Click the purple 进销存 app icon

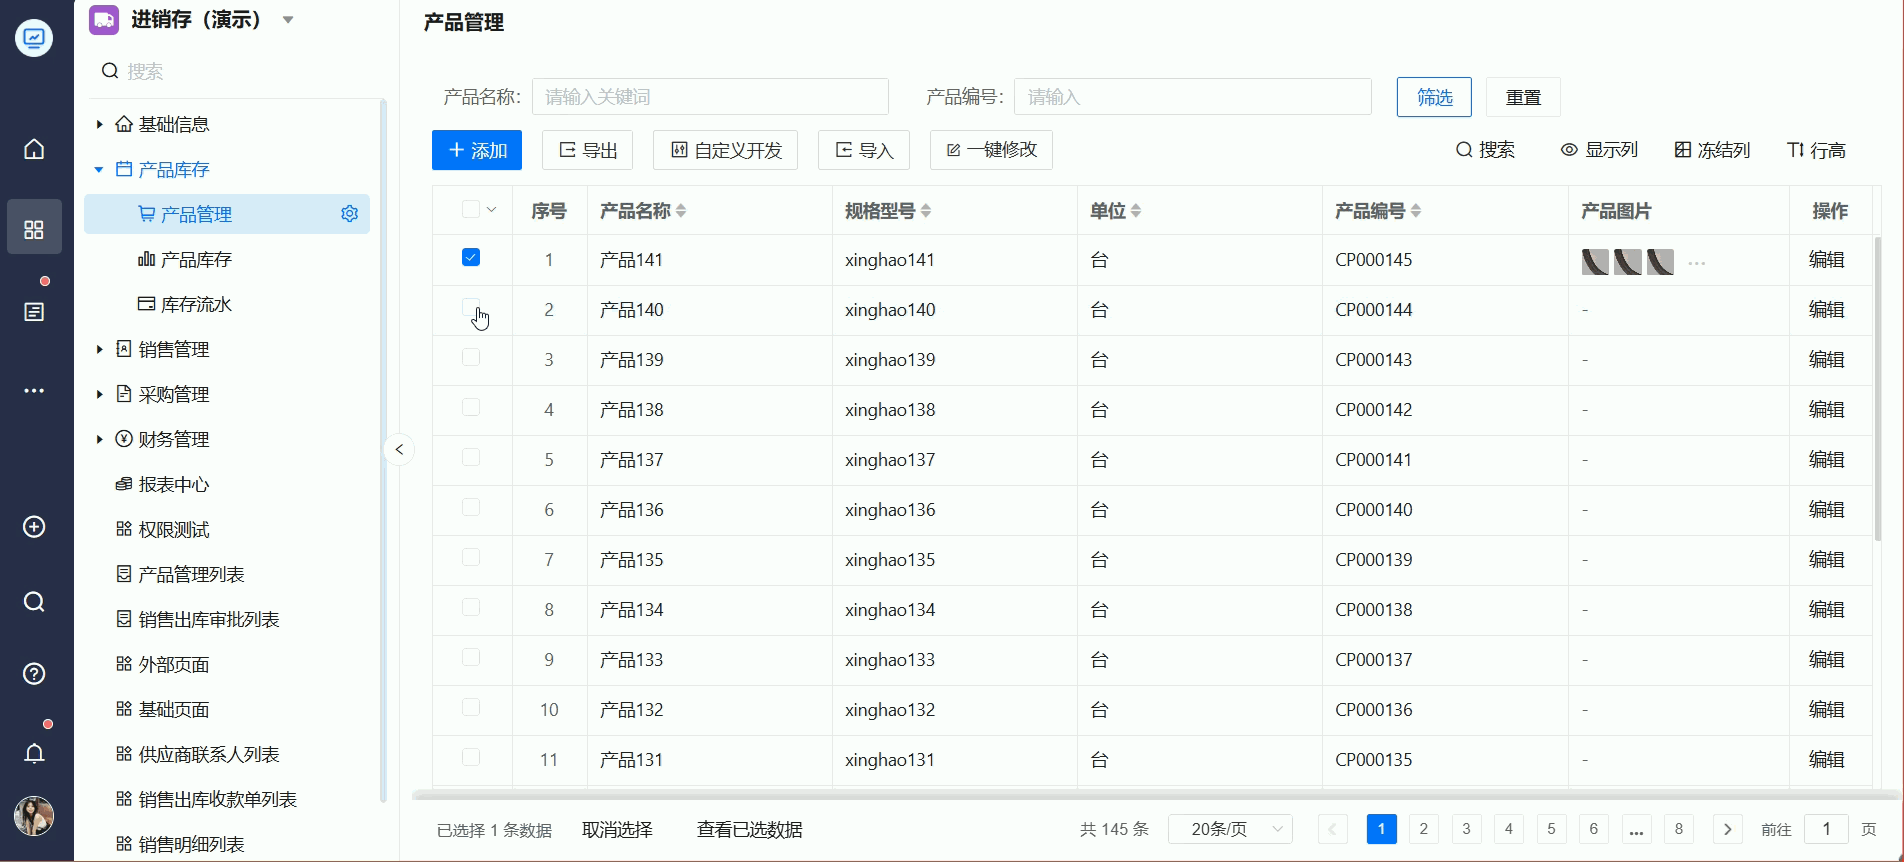click(104, 20)
